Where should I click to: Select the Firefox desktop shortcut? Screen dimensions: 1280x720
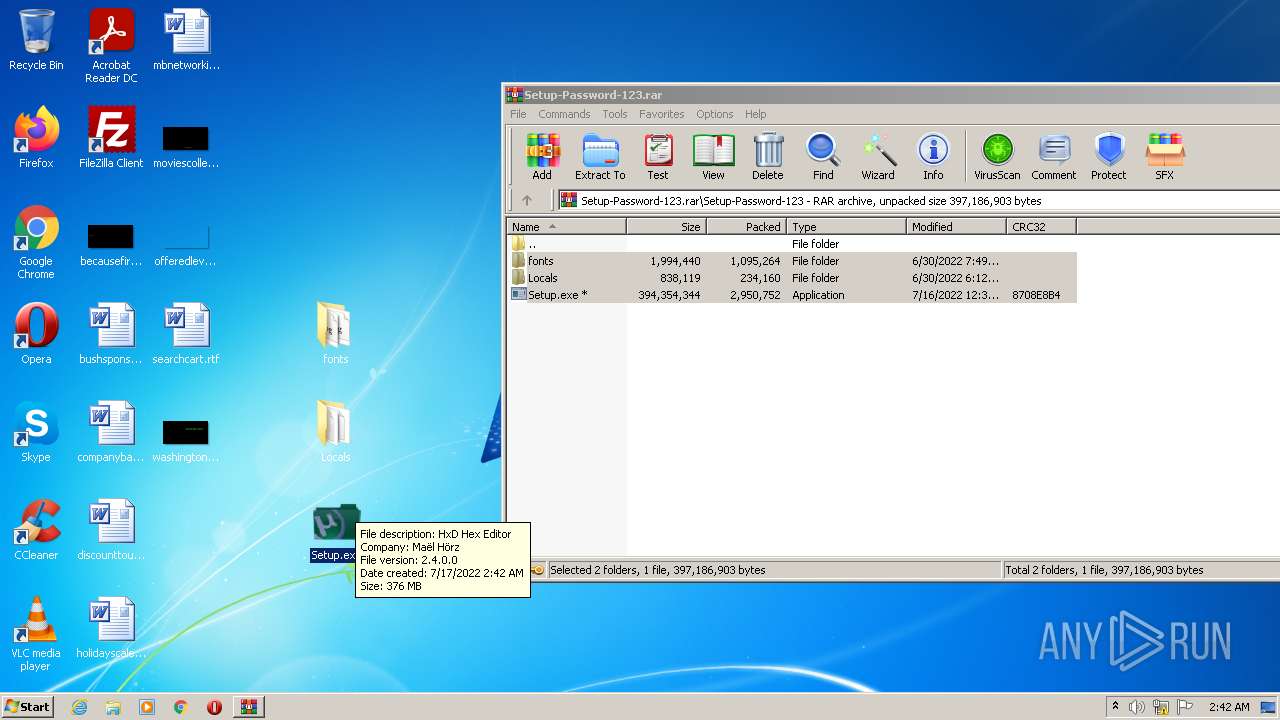point(36,138)
